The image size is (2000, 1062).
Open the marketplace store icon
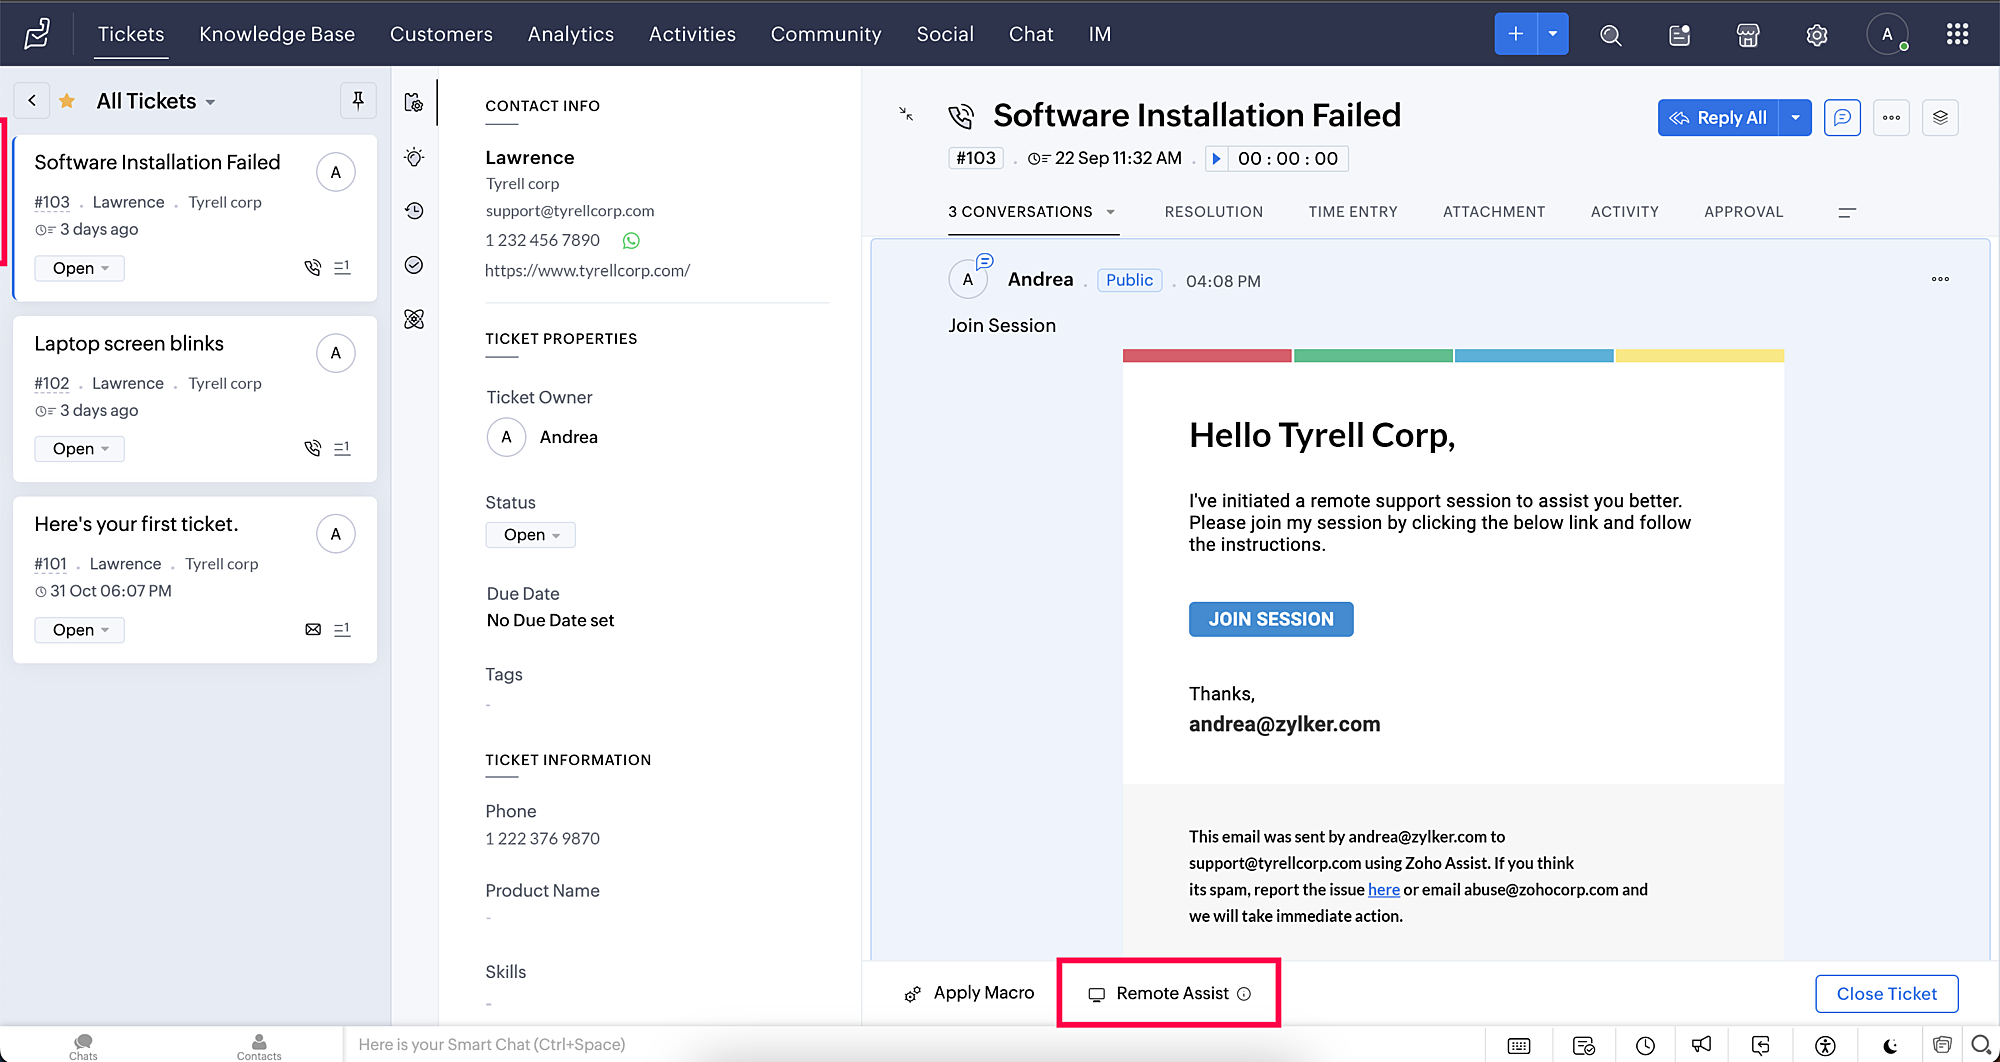[1747, 35]
